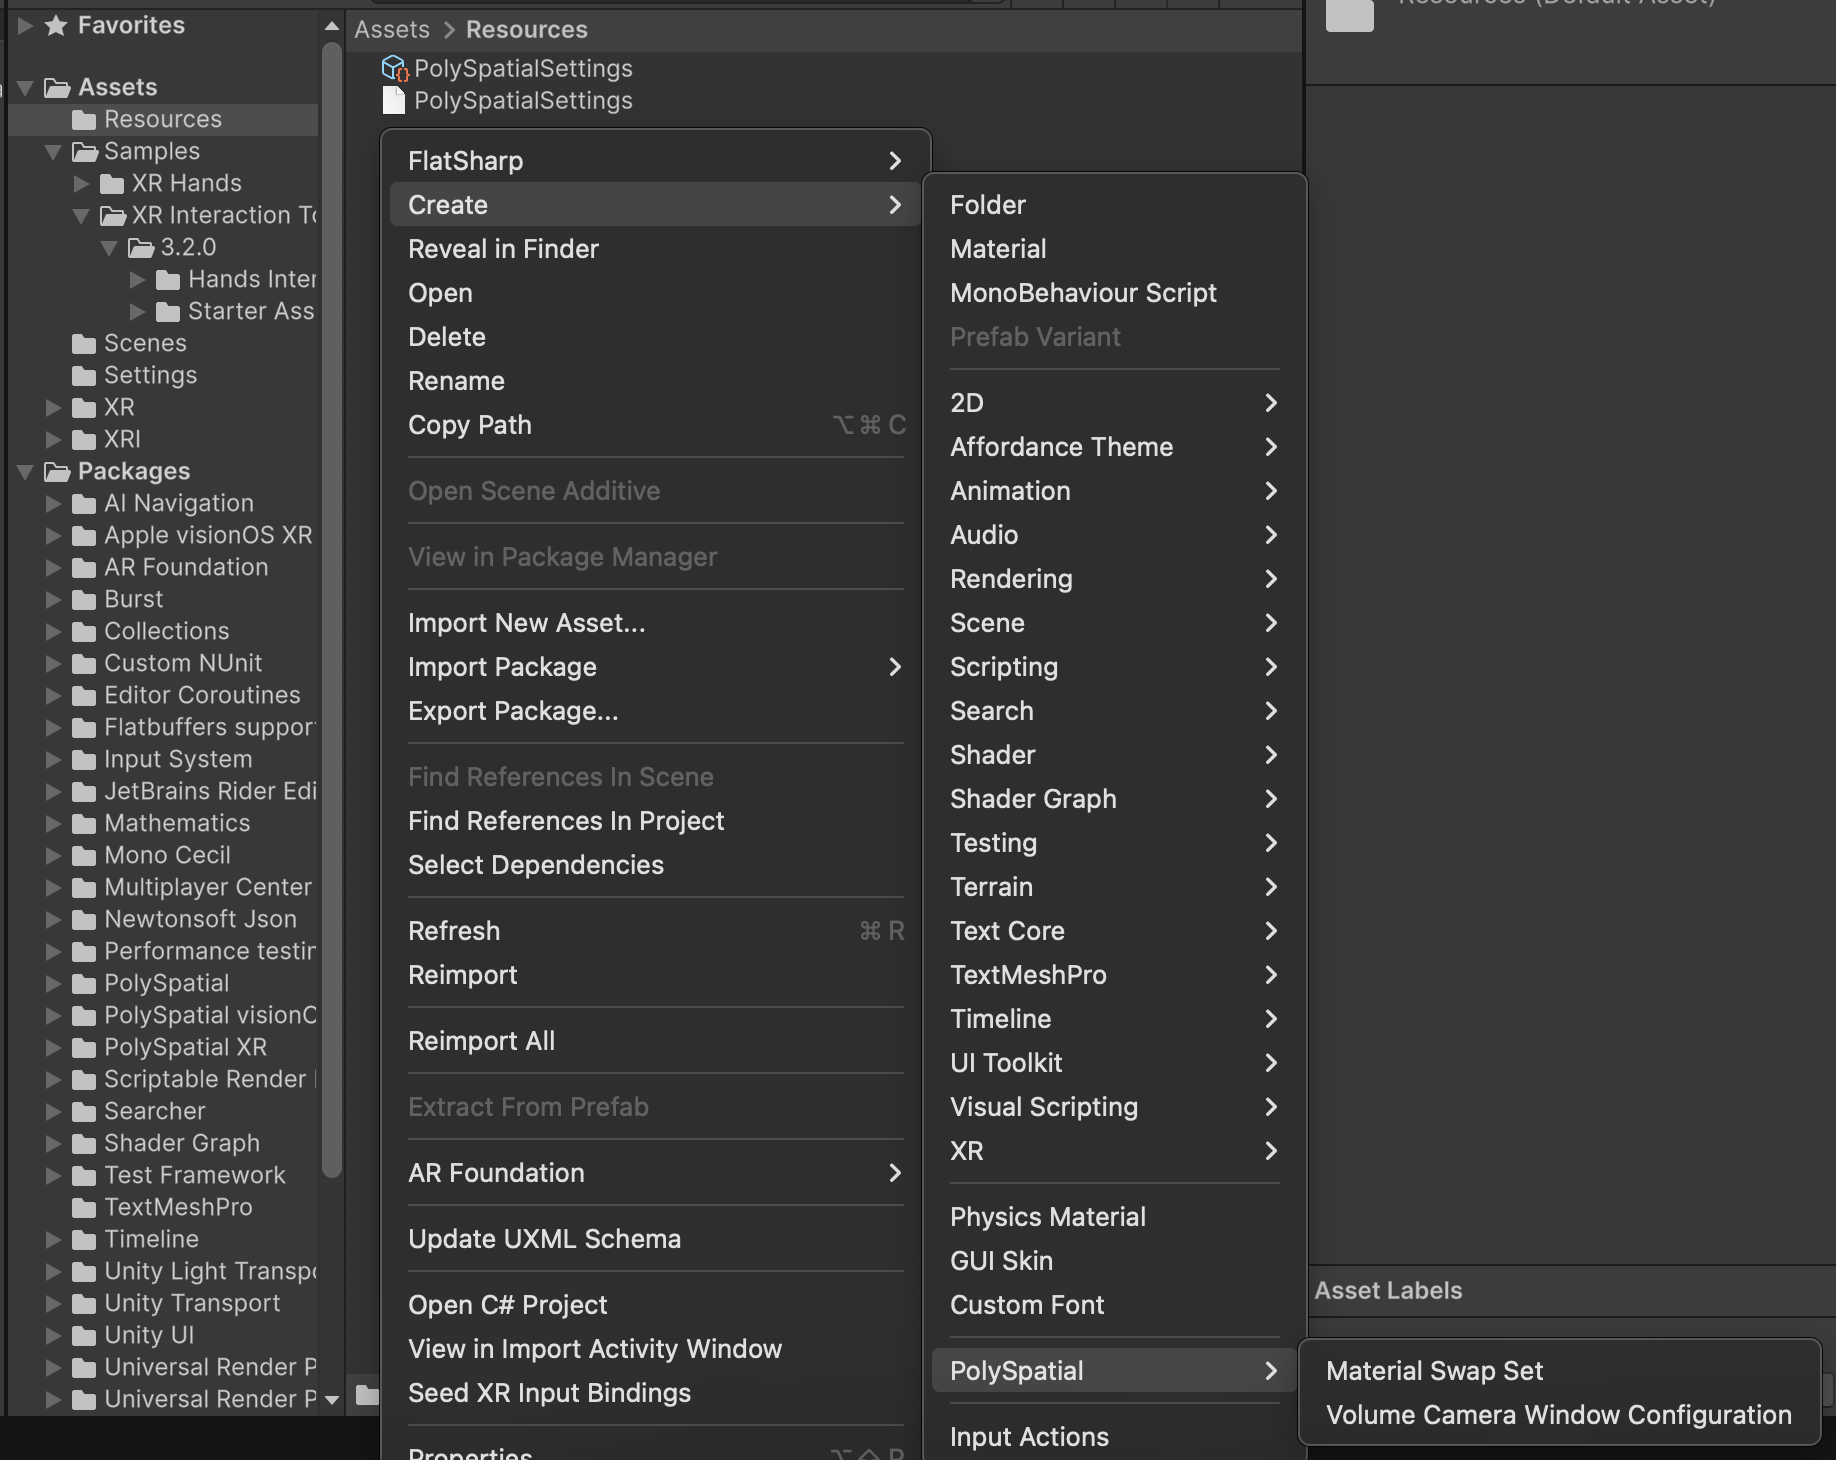This screenshot has height=1460, width=1836.
Task: Click the Collections package folder icon
Action: pyautogui.click(x=85, y=632)
